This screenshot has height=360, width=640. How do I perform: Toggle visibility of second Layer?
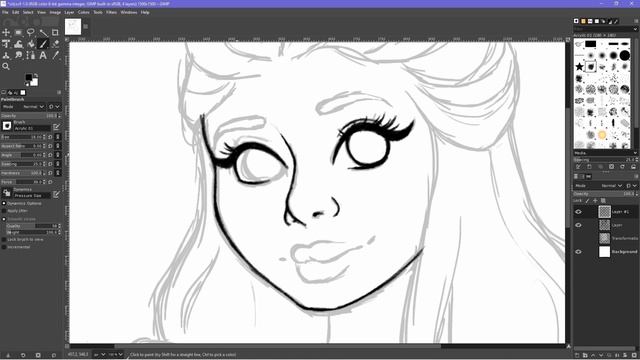[578, 225]
